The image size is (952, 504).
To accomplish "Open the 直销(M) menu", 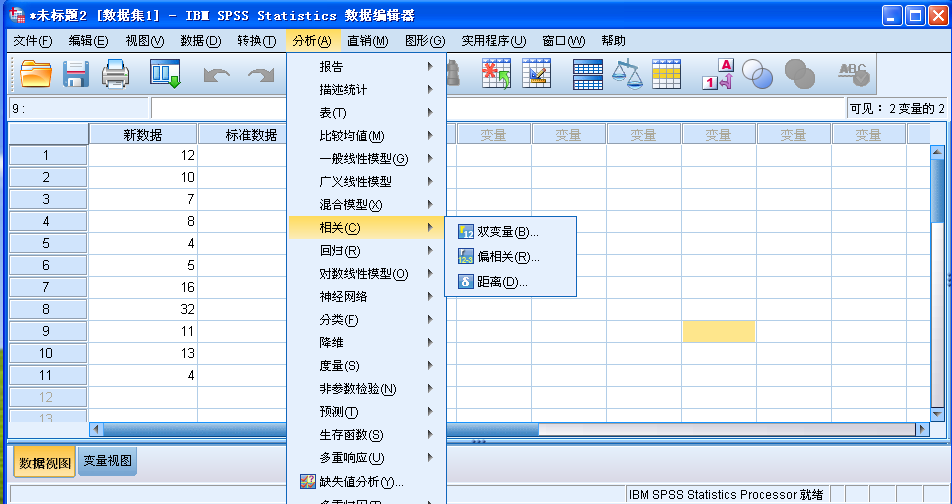I will [x=368, y=41].
